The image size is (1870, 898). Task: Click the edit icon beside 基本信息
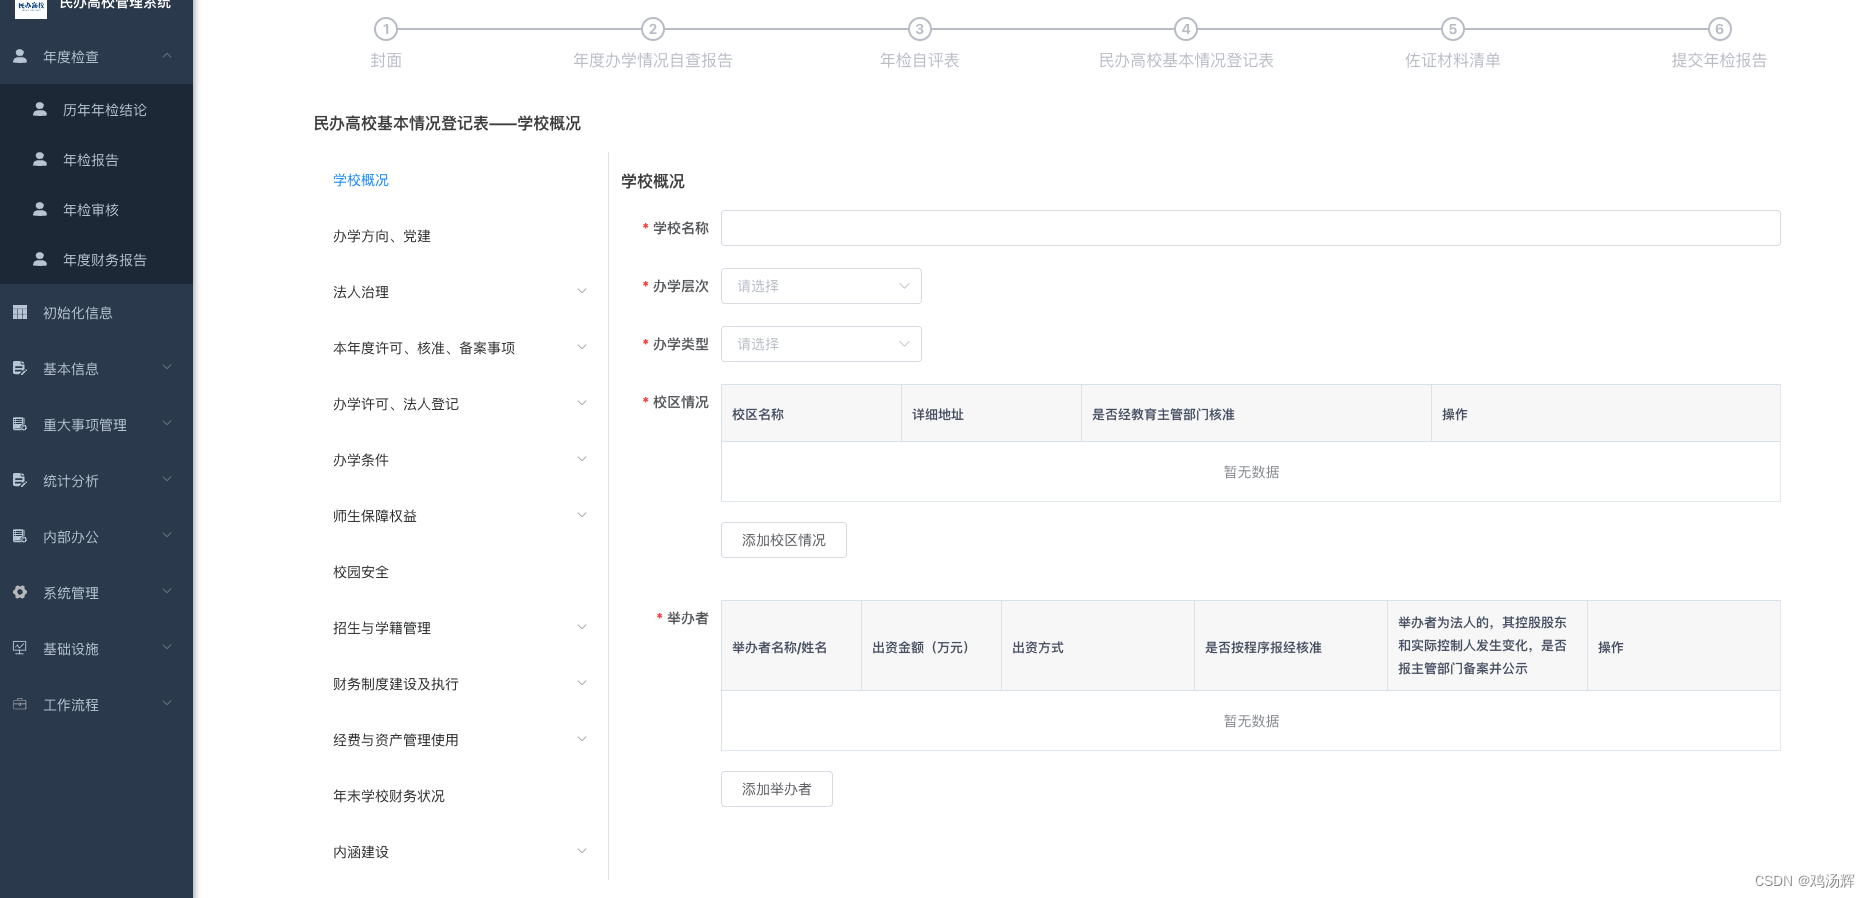[x=20, y=369]
